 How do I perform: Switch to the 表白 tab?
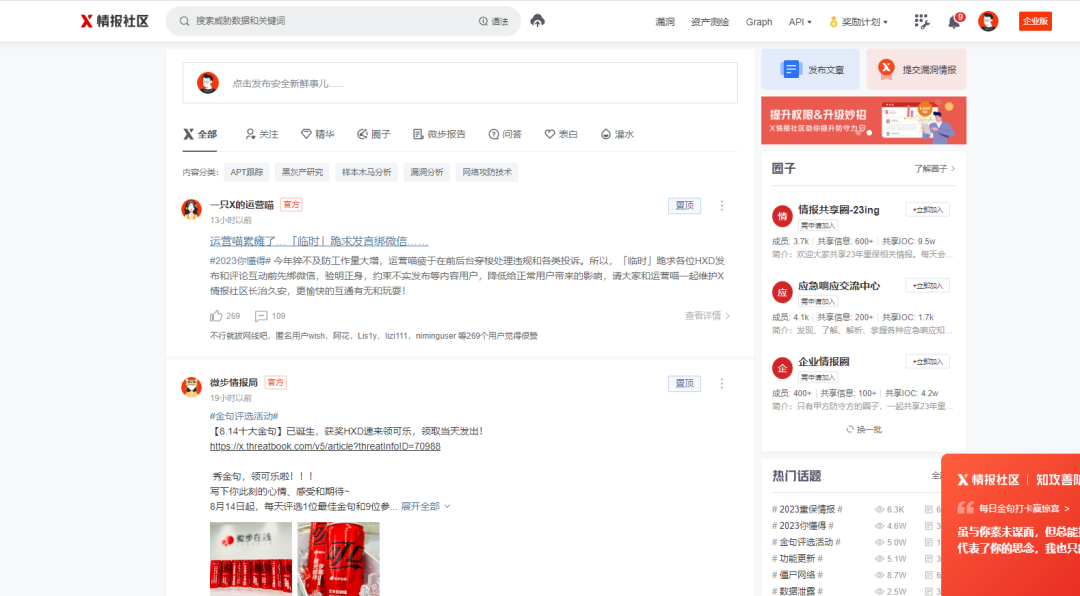[x=561, y=134]
